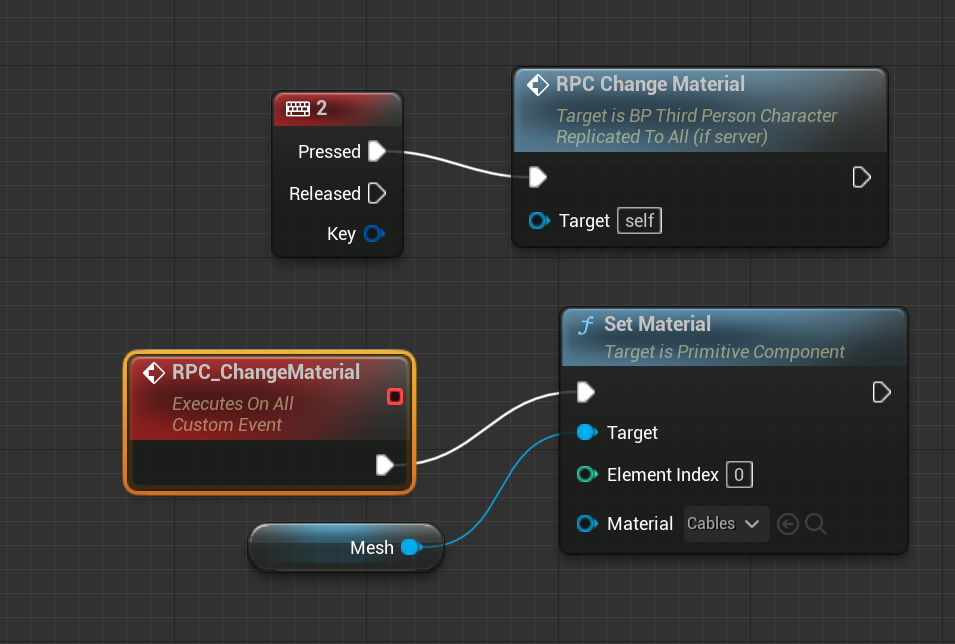Click the browse to asset magnifier icon
Screen dimensions: 955x644
[816, 524]
